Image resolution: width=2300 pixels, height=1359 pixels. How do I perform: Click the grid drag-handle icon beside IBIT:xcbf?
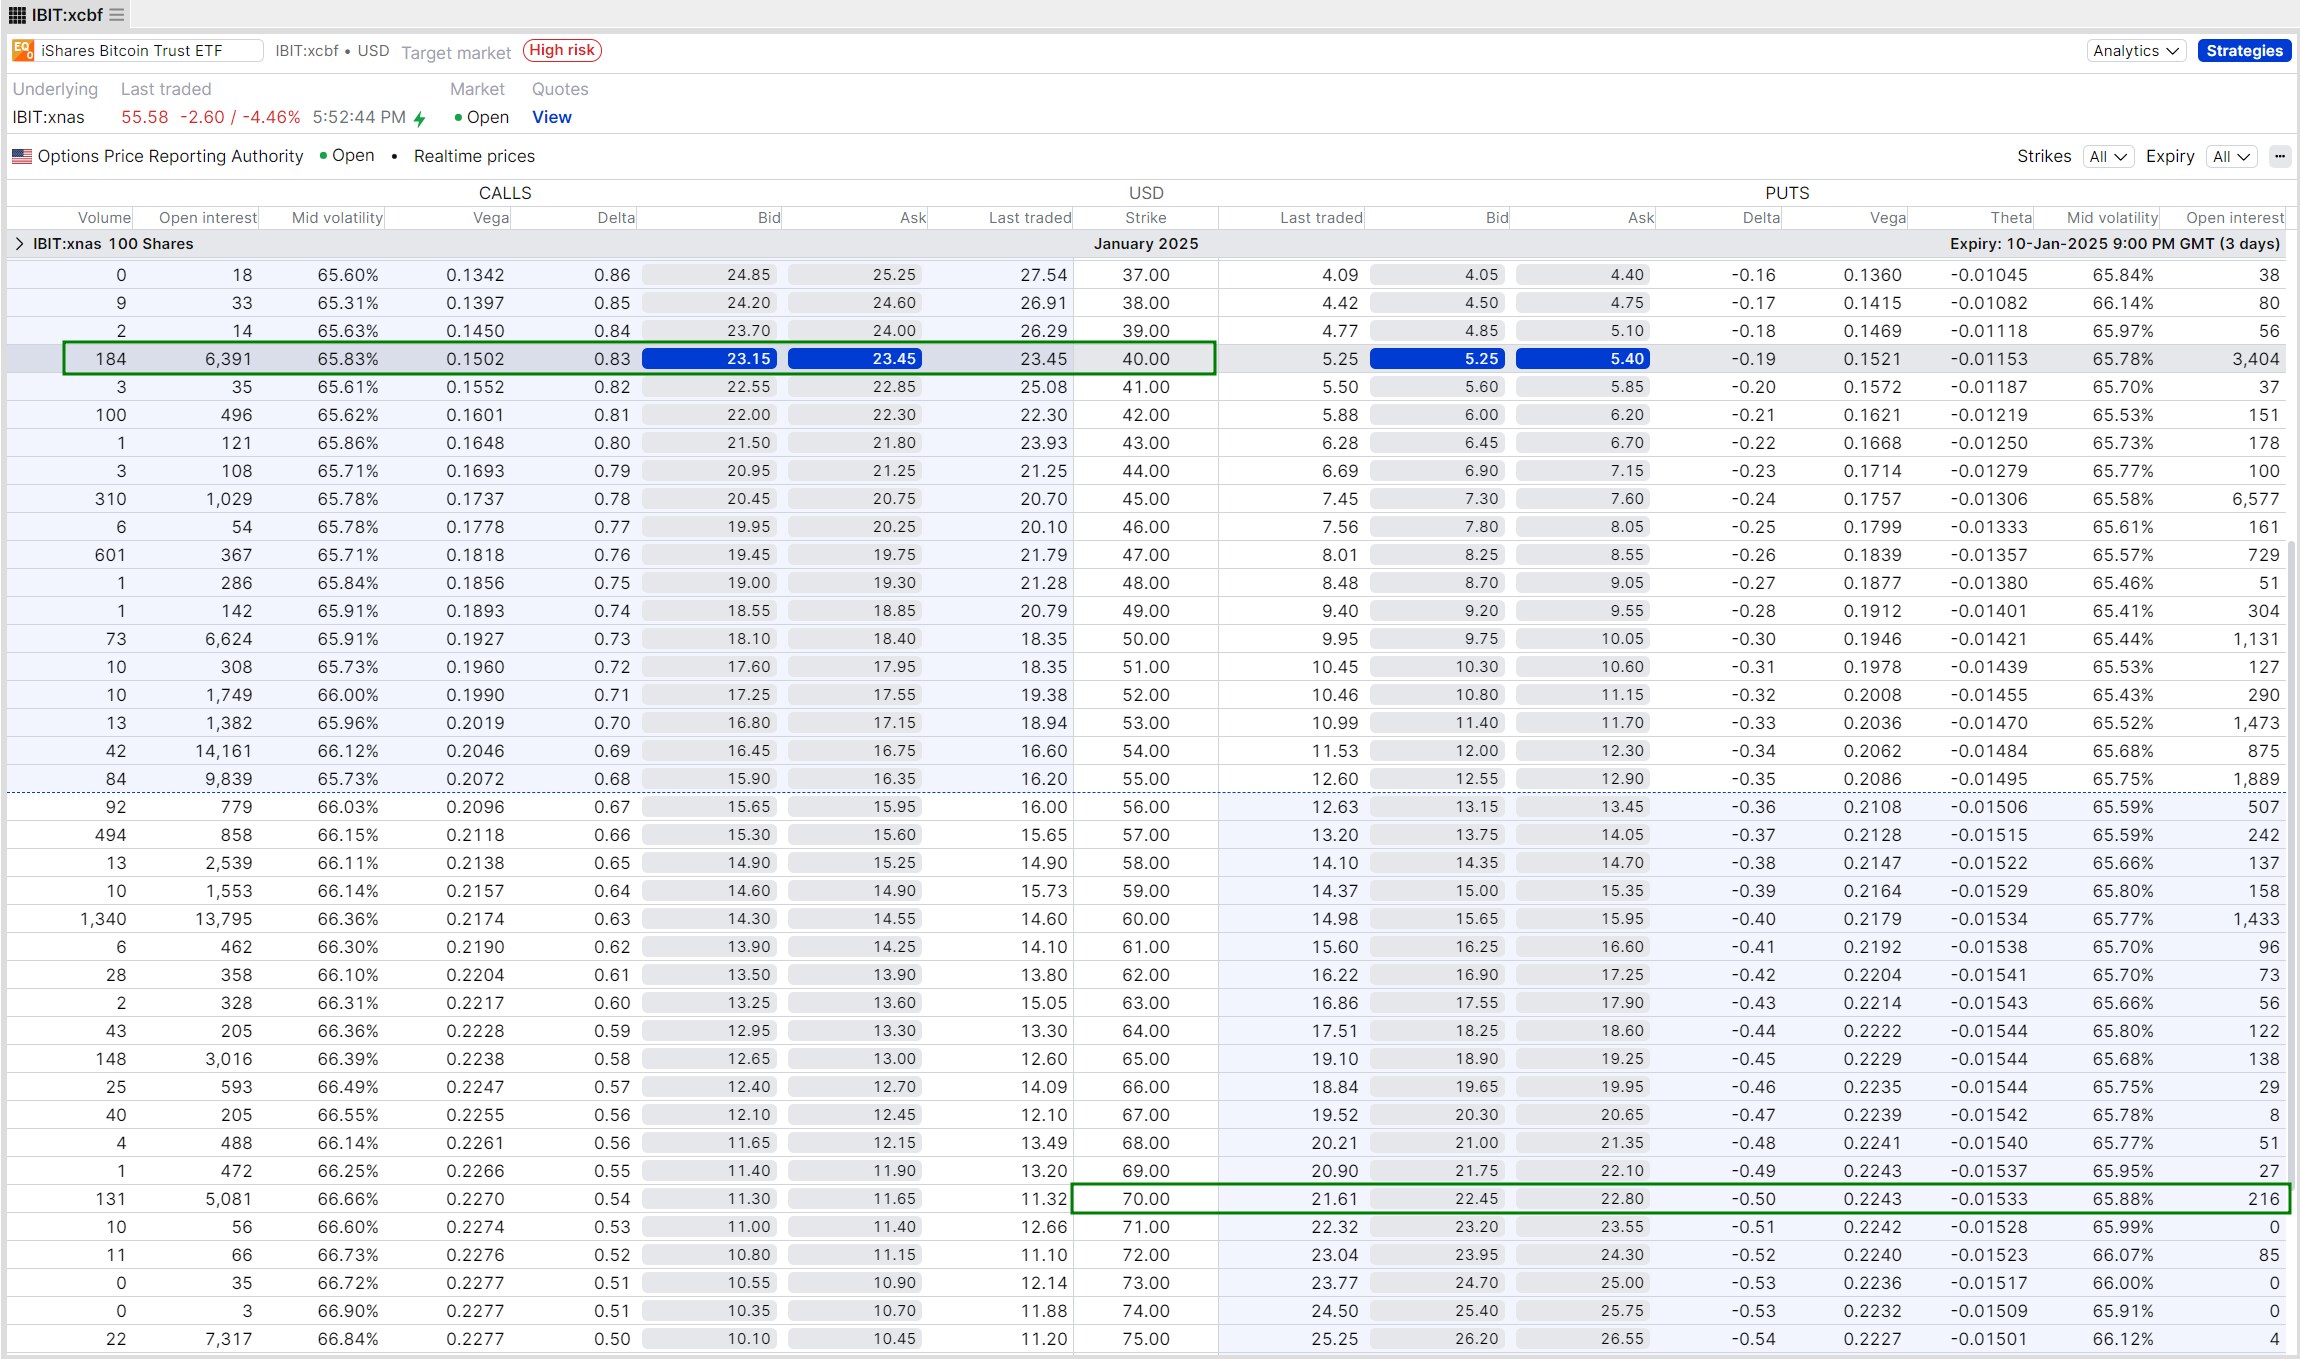(17, 15)
